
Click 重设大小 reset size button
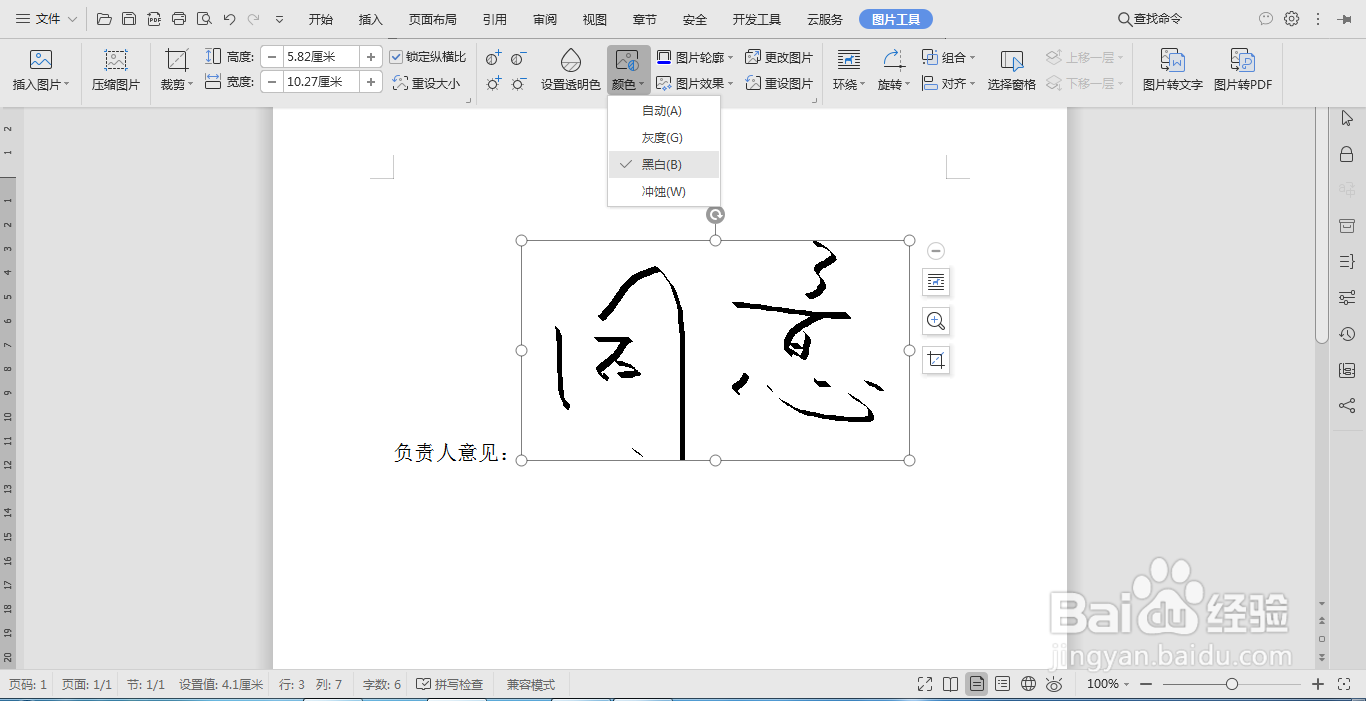point(427,83)
